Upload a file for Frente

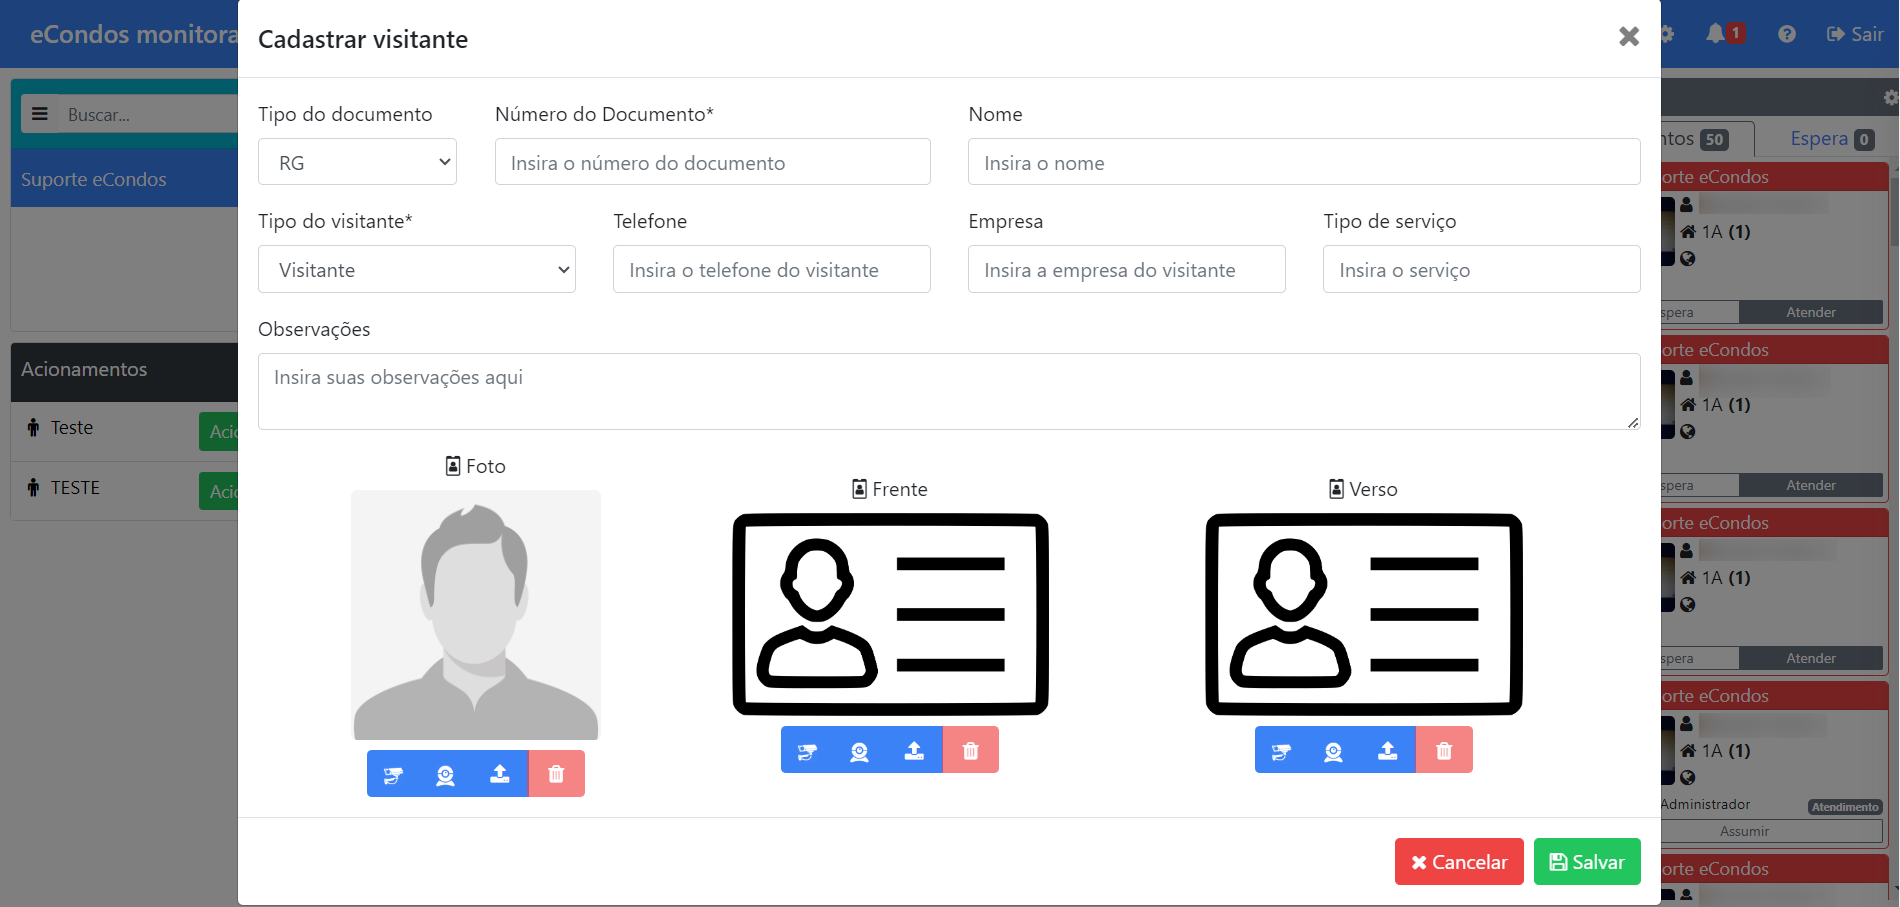point(914,751)
